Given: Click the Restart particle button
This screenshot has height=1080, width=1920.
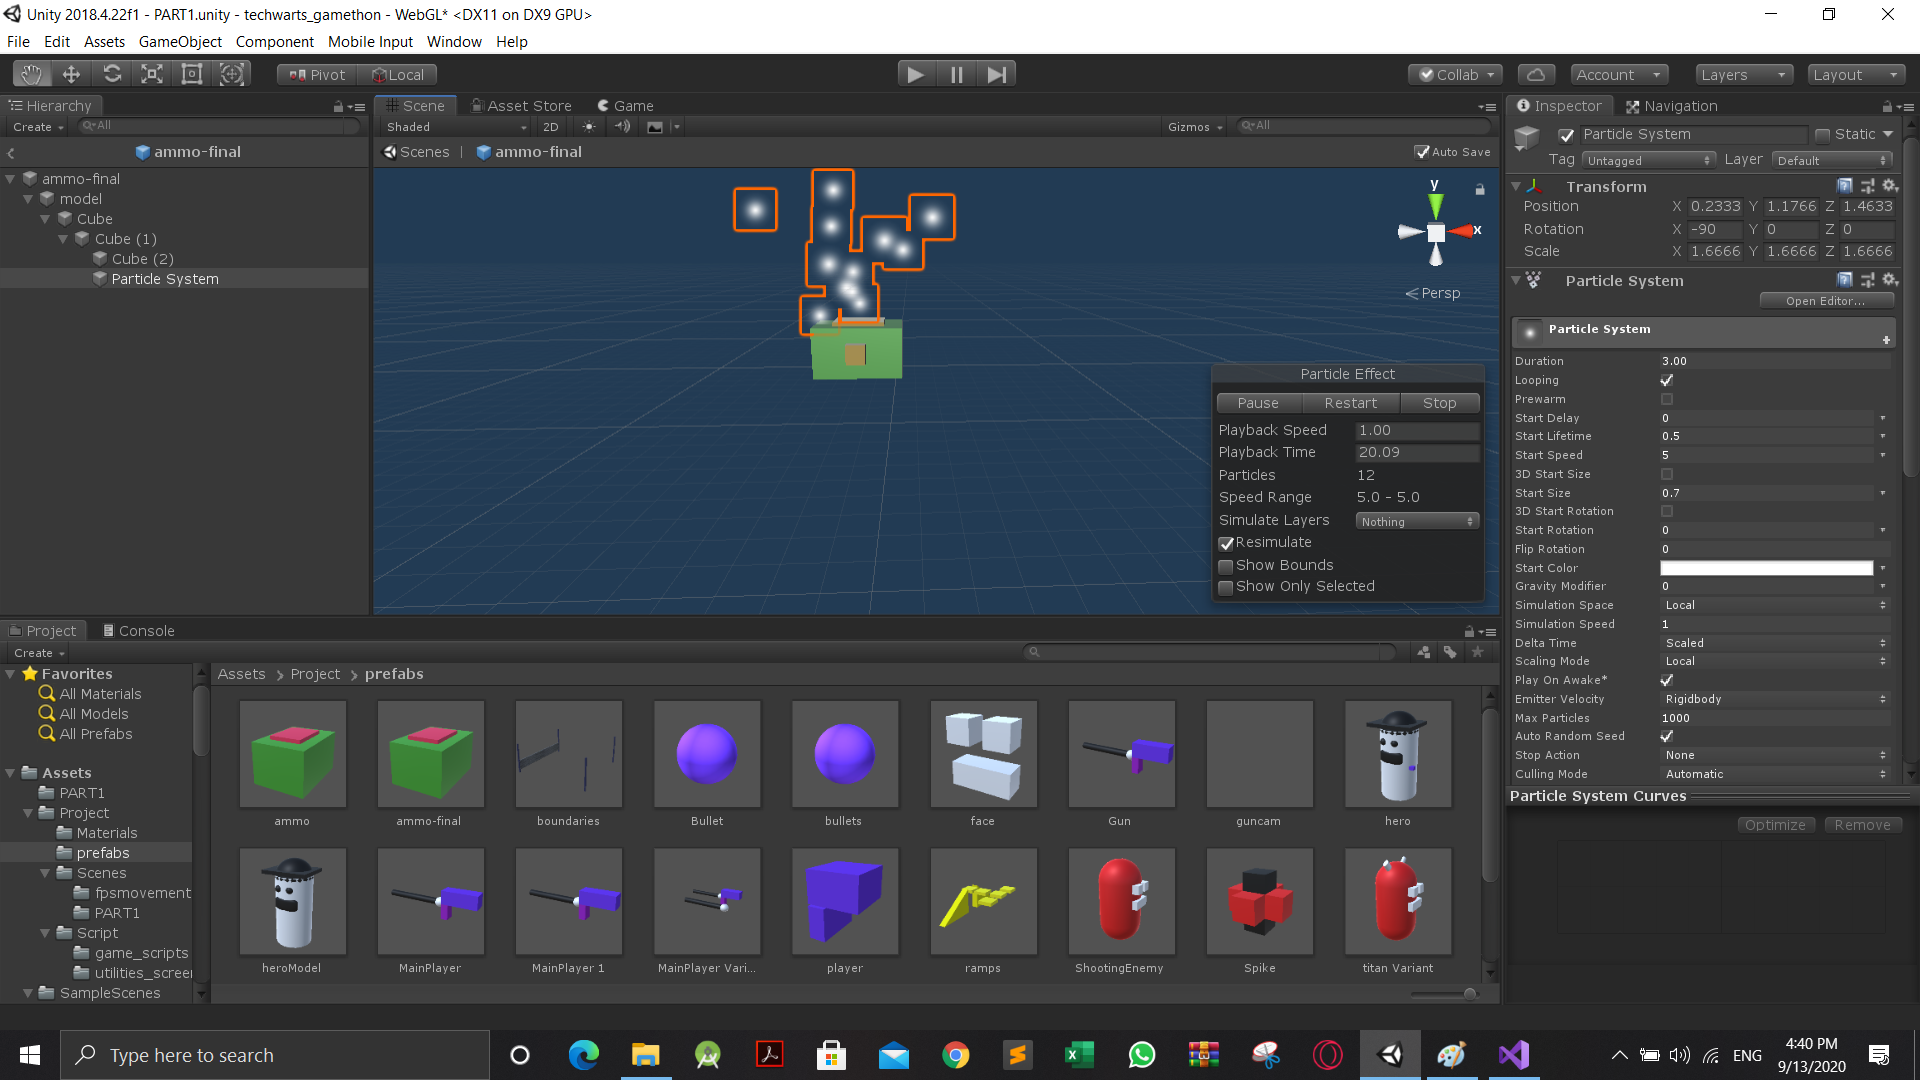Looking at the screenshot, I should tap(1350, 403).
